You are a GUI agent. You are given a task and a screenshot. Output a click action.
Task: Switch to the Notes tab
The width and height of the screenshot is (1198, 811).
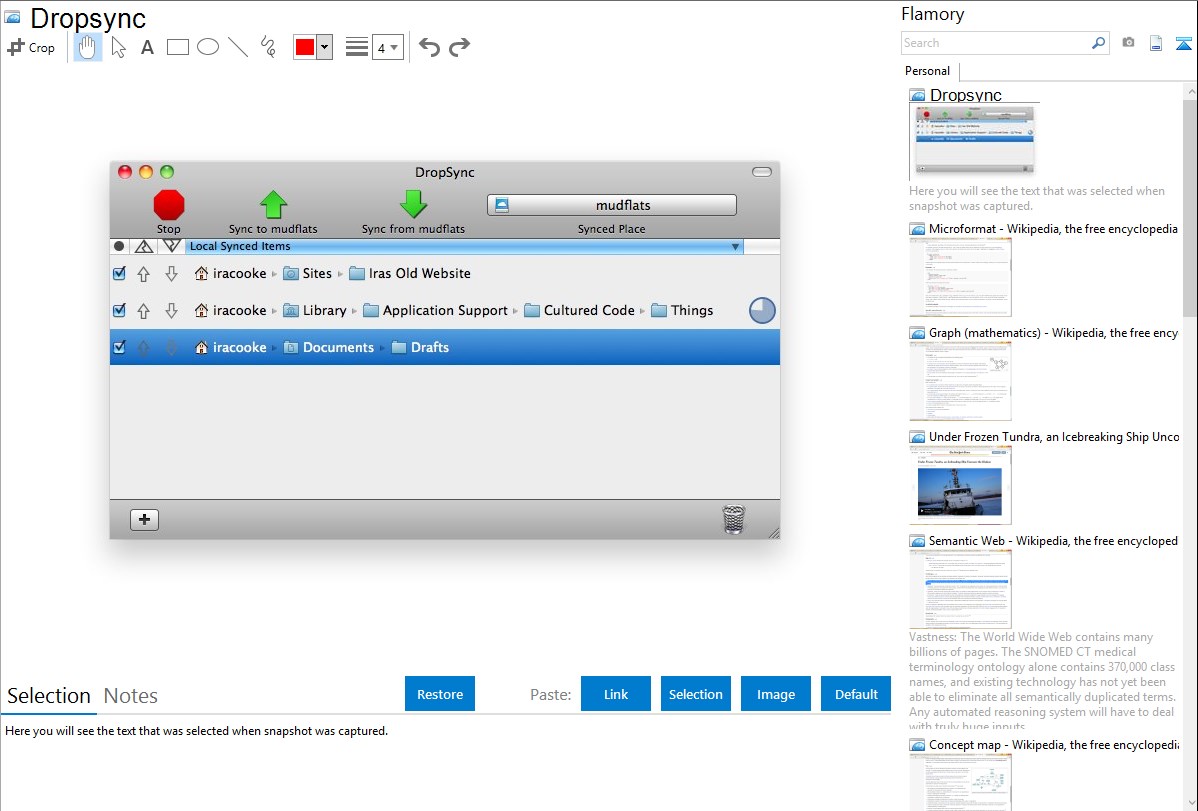[131, 696]
